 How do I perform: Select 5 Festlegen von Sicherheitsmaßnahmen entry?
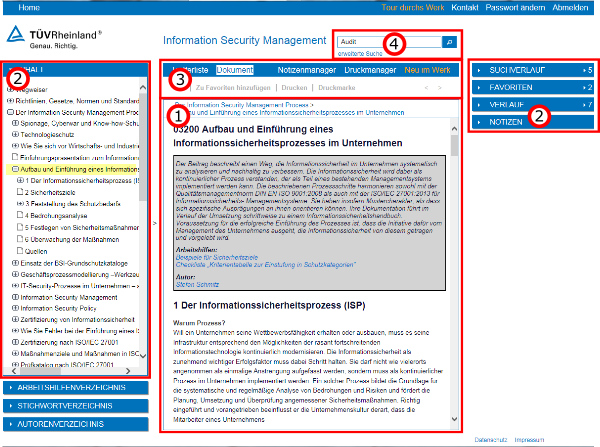tap(82, 227)
